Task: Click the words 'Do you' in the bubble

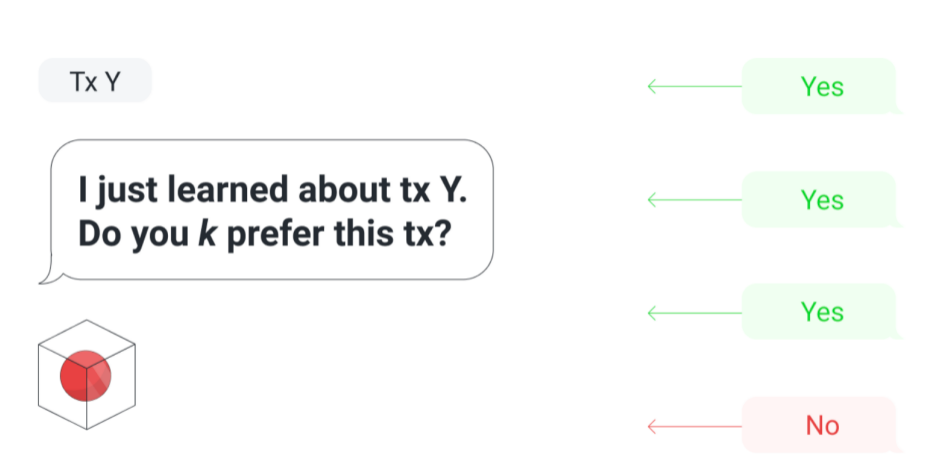Action: pyautogui.click(x=134, y=235)
